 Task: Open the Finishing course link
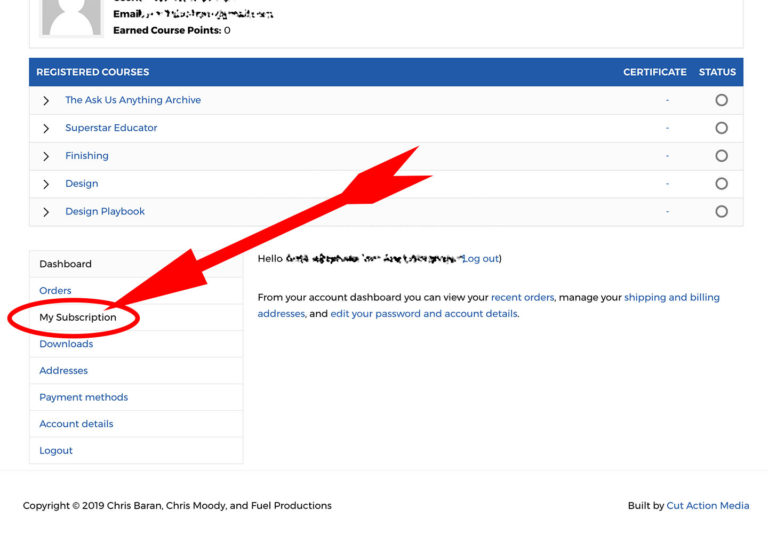[x=87, y=156]
